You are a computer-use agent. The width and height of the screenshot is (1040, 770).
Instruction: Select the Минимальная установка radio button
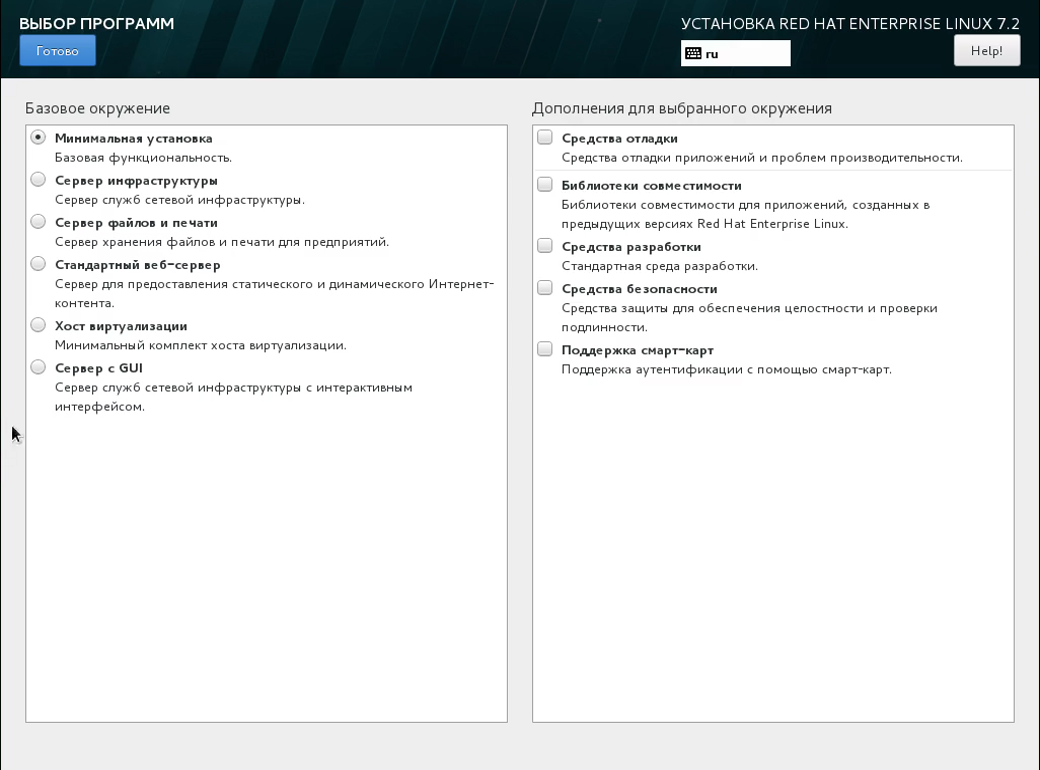[x=38, y=137]
